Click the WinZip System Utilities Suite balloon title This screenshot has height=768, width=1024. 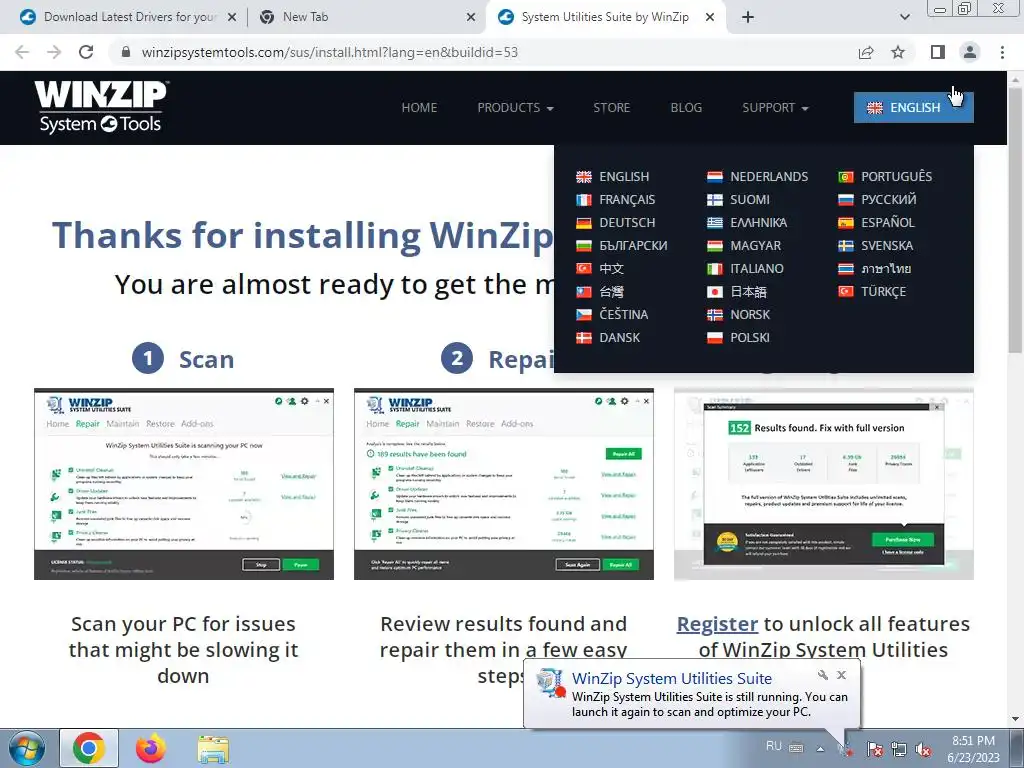click(672, 679)
